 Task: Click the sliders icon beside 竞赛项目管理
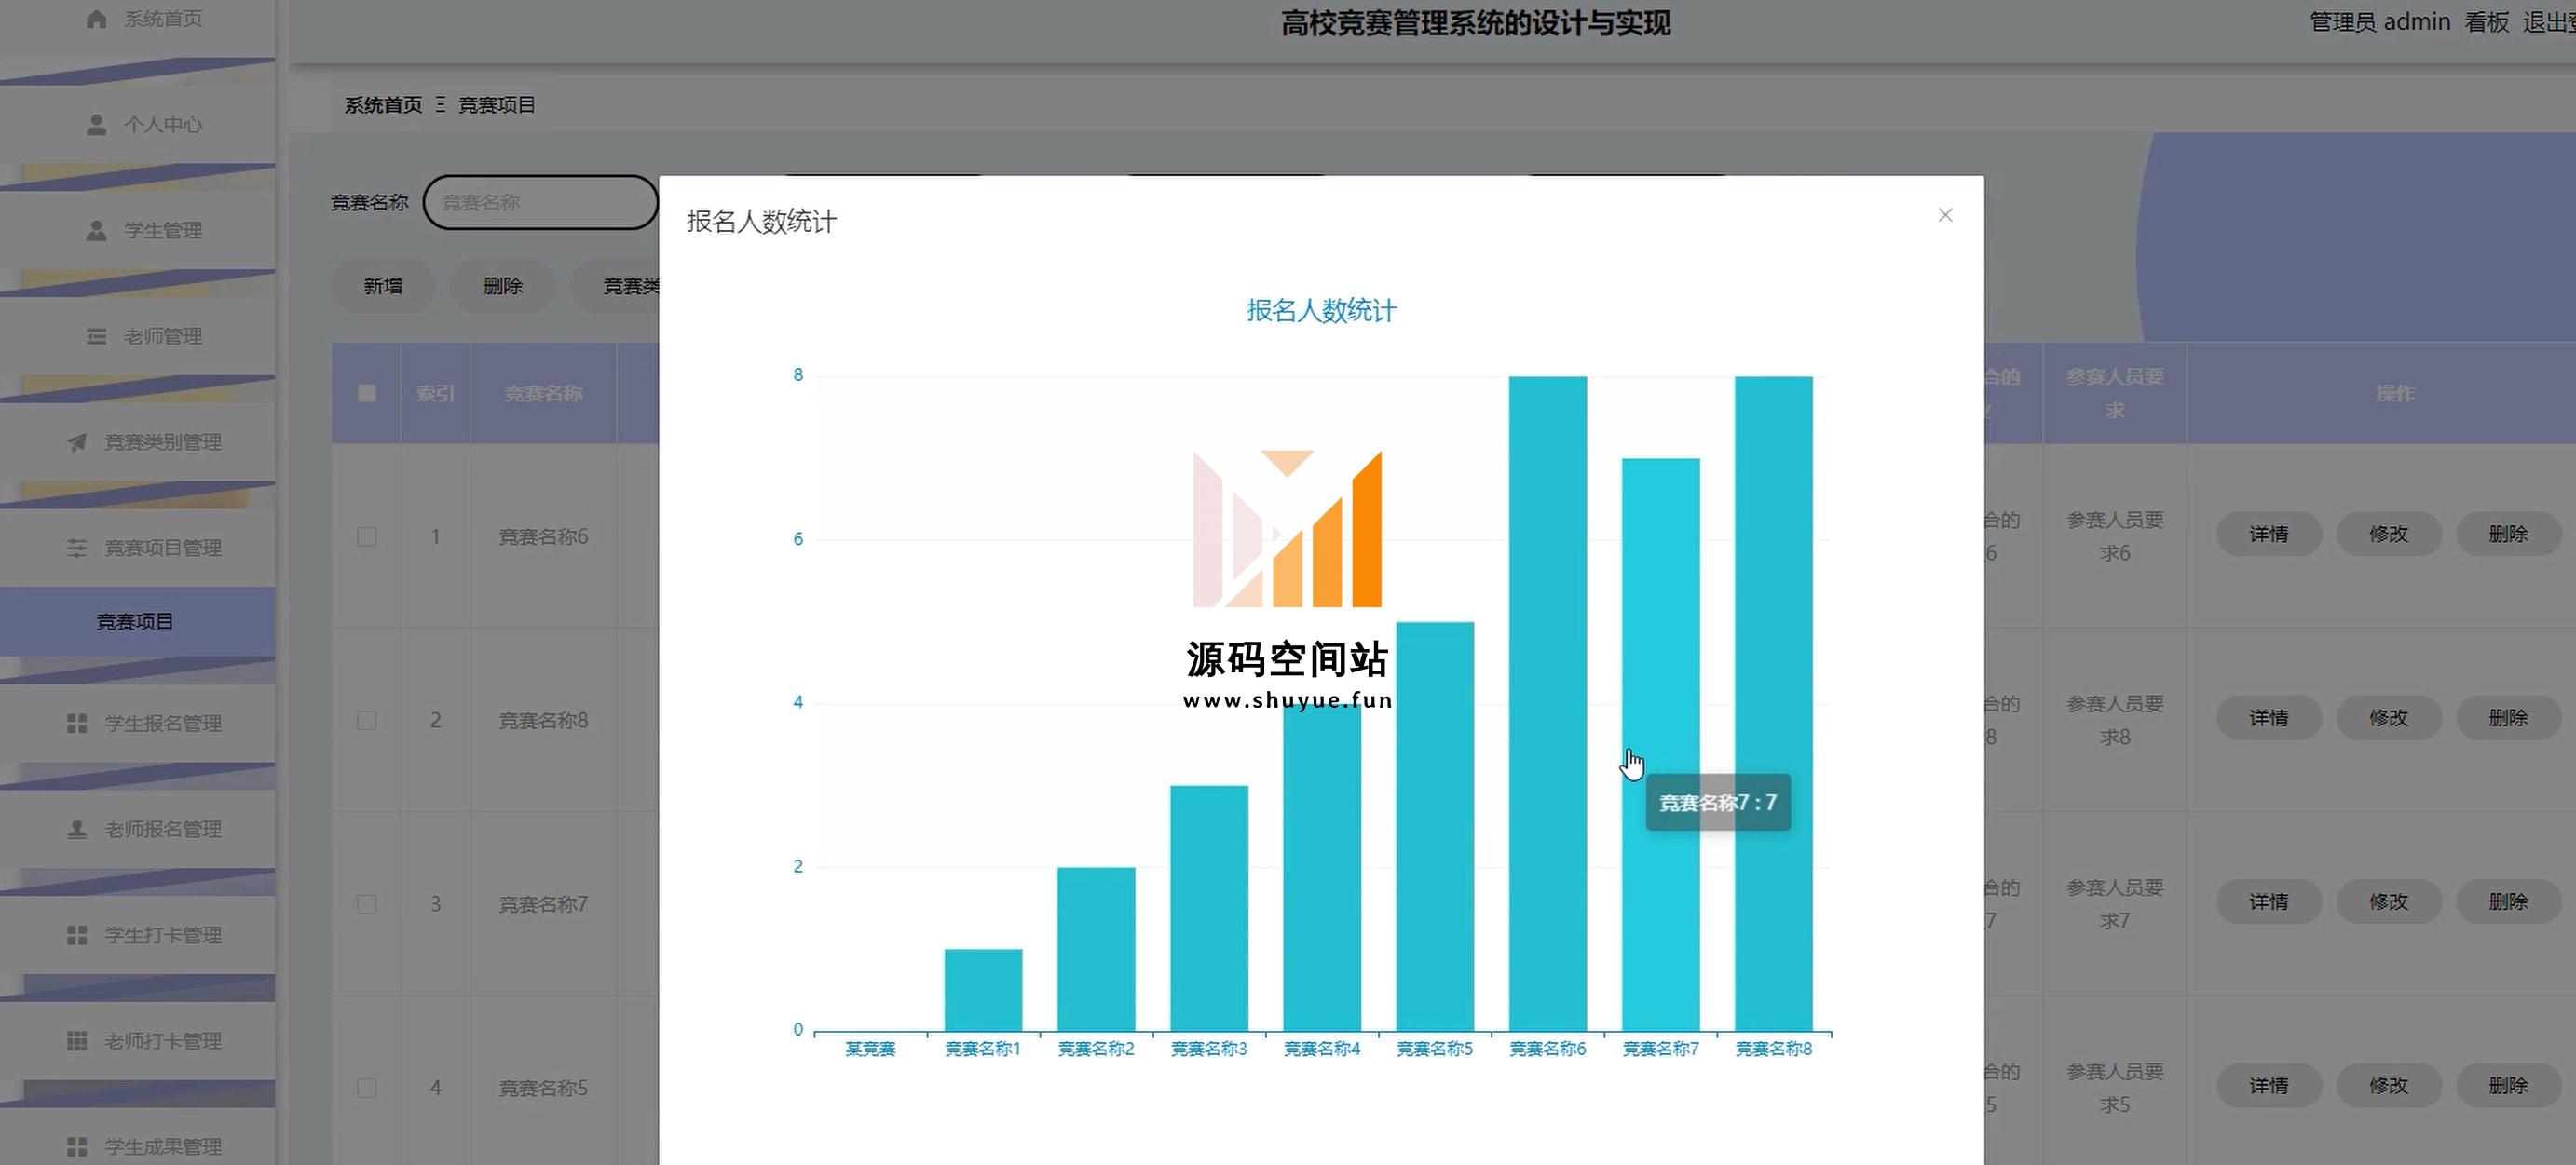click(x=77, y=548)
